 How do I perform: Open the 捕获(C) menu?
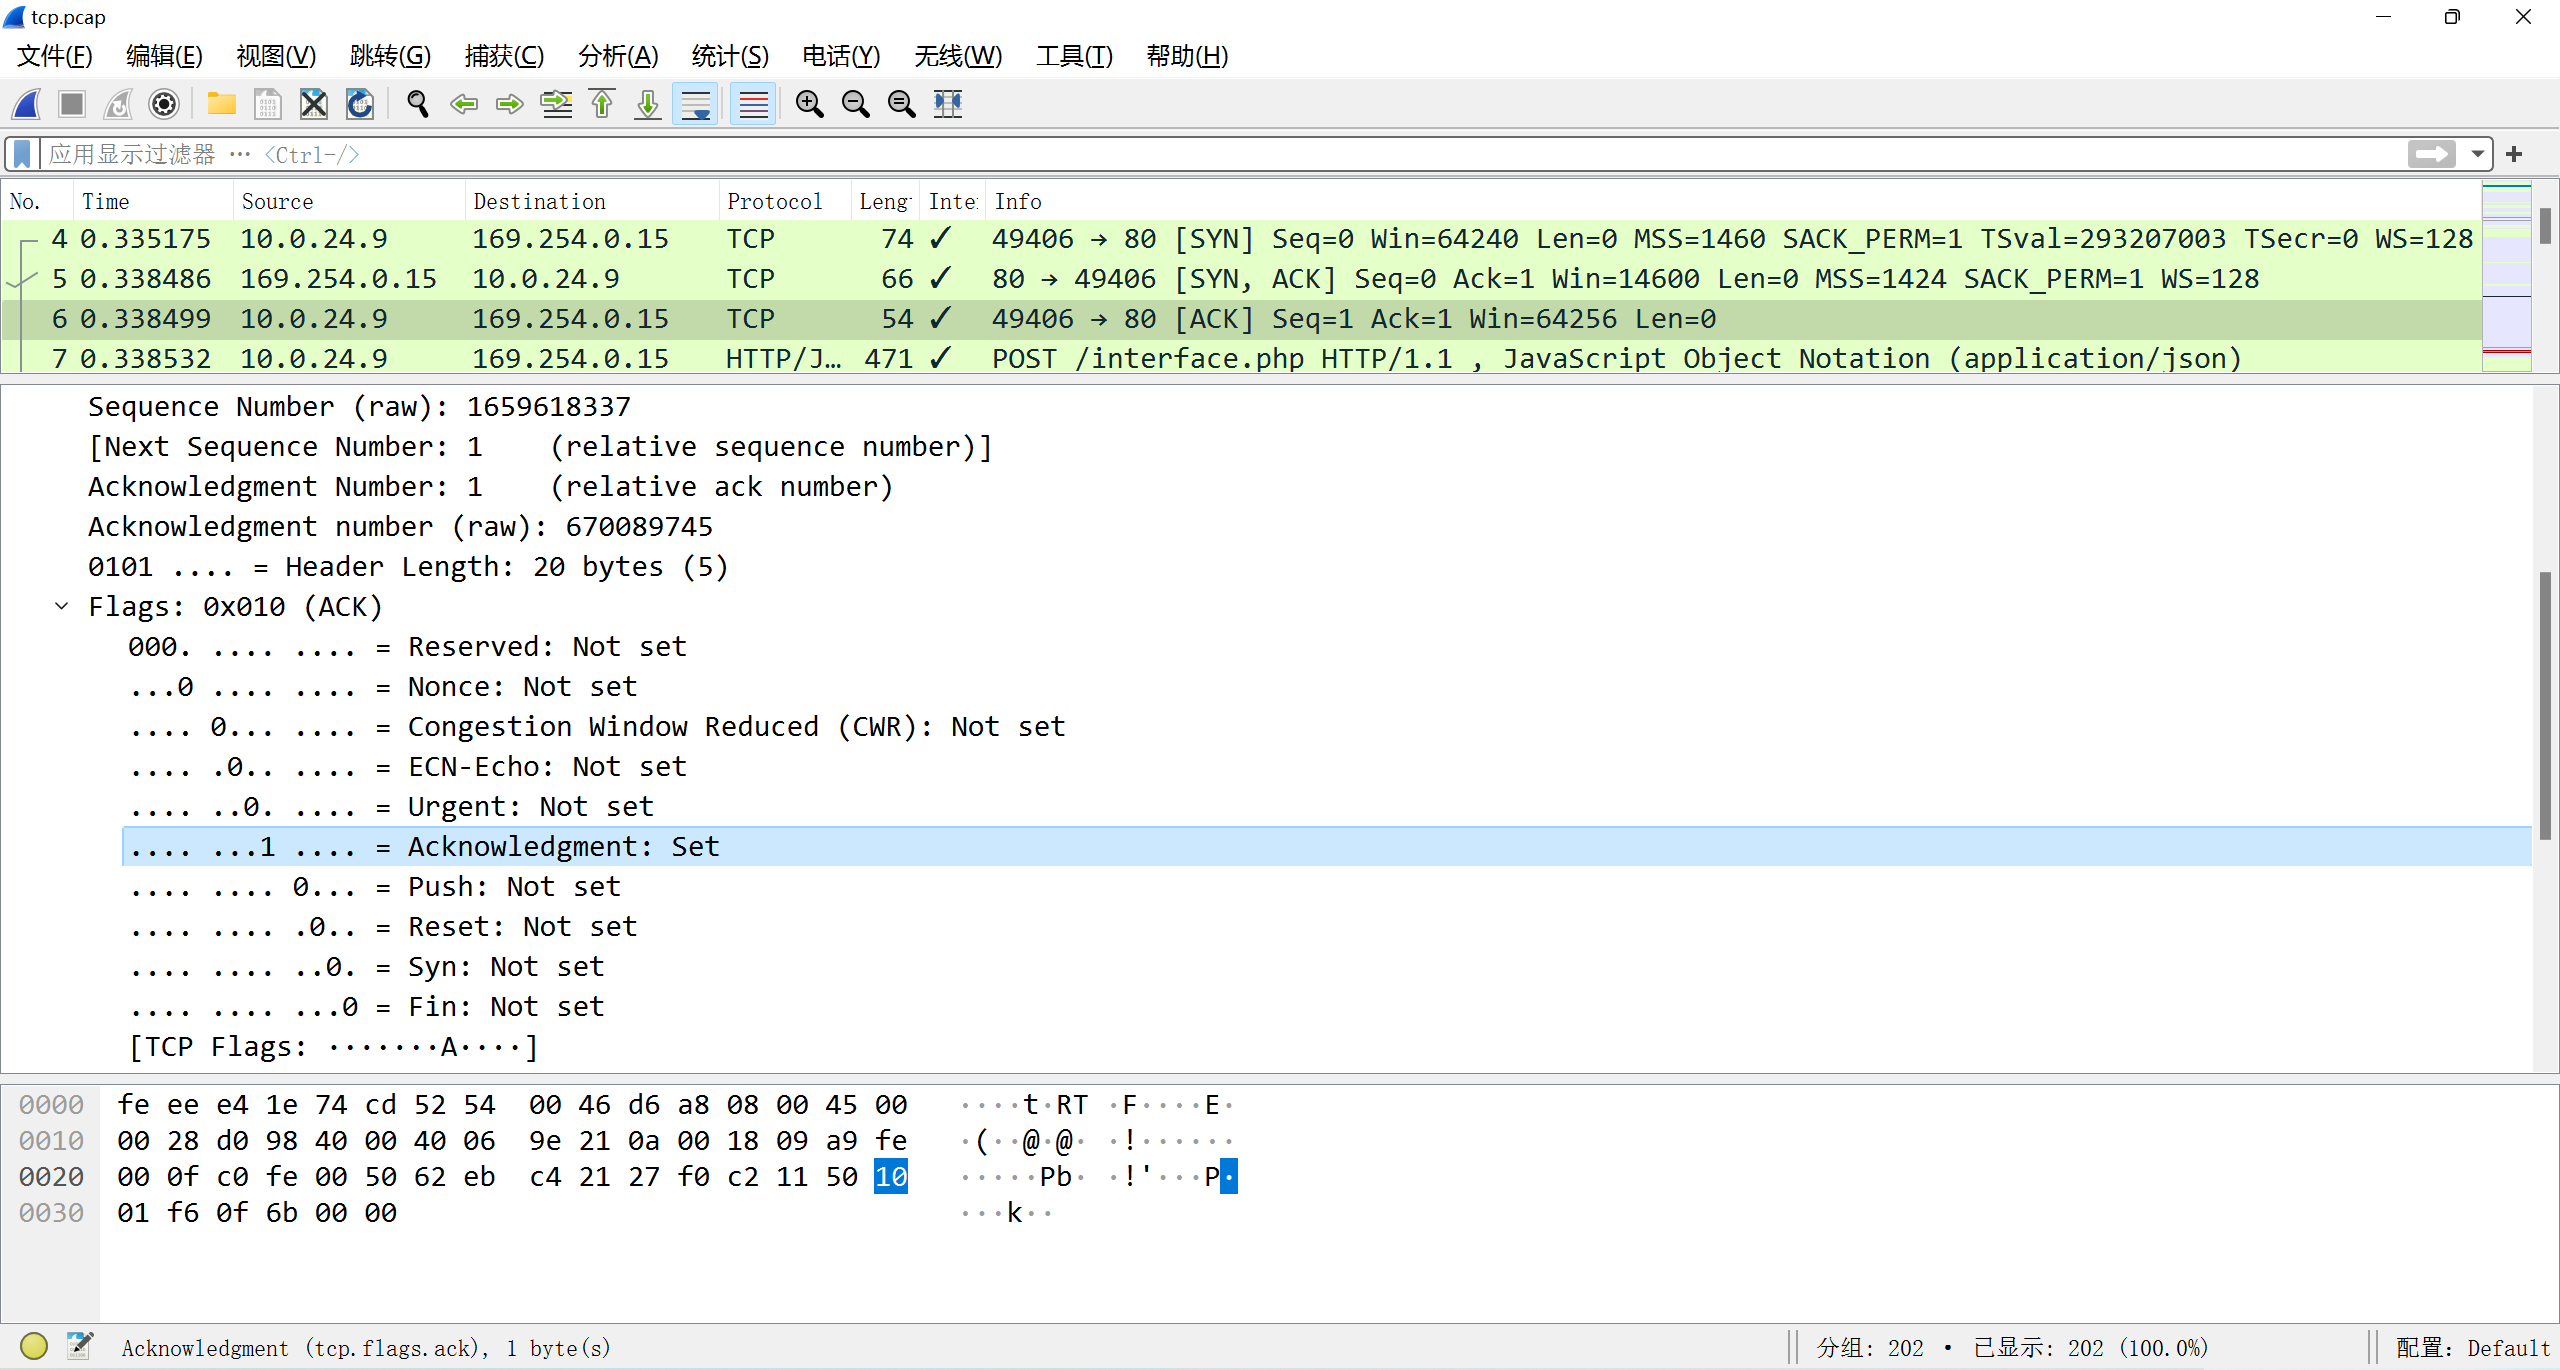coord(504,56)
